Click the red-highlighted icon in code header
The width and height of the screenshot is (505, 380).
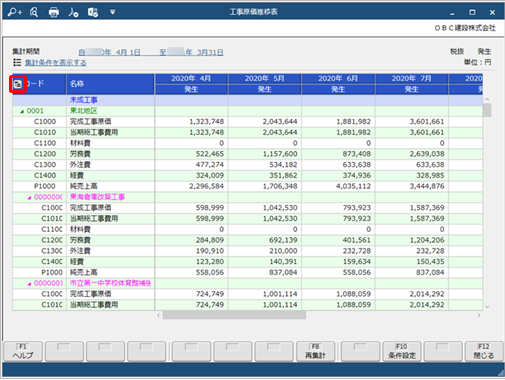(18, 84)
